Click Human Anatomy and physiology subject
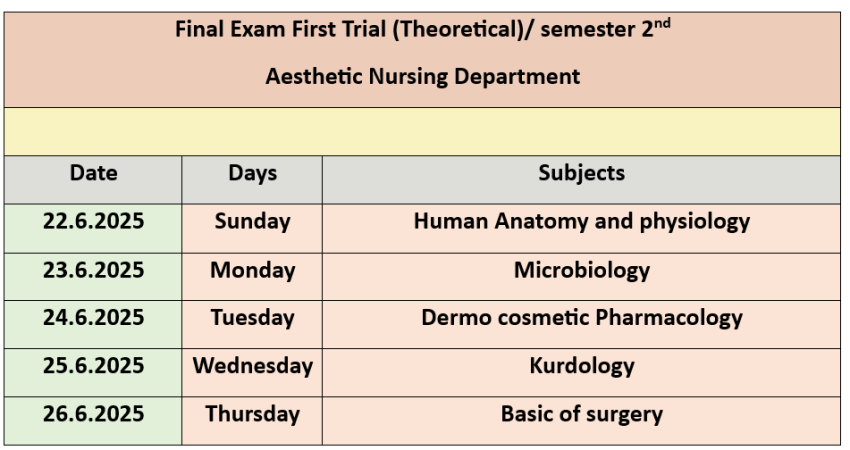The width and height of the screenshot is (850, 450). pos(581,222)
